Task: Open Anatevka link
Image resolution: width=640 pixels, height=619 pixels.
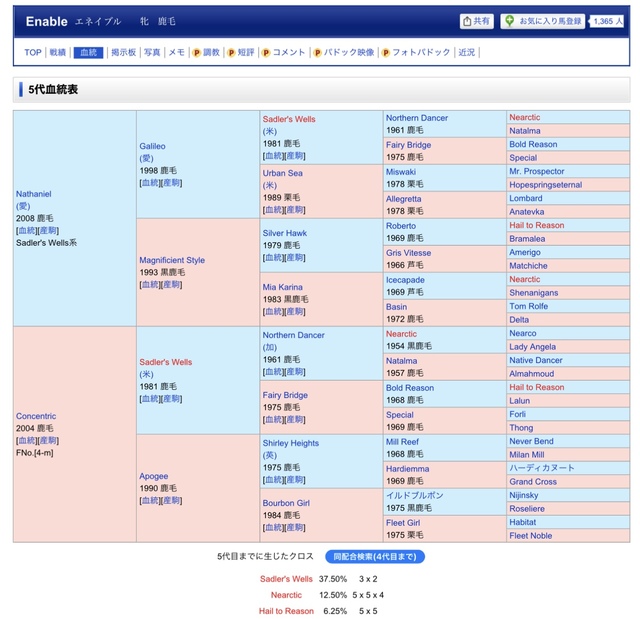Action: 527,212
